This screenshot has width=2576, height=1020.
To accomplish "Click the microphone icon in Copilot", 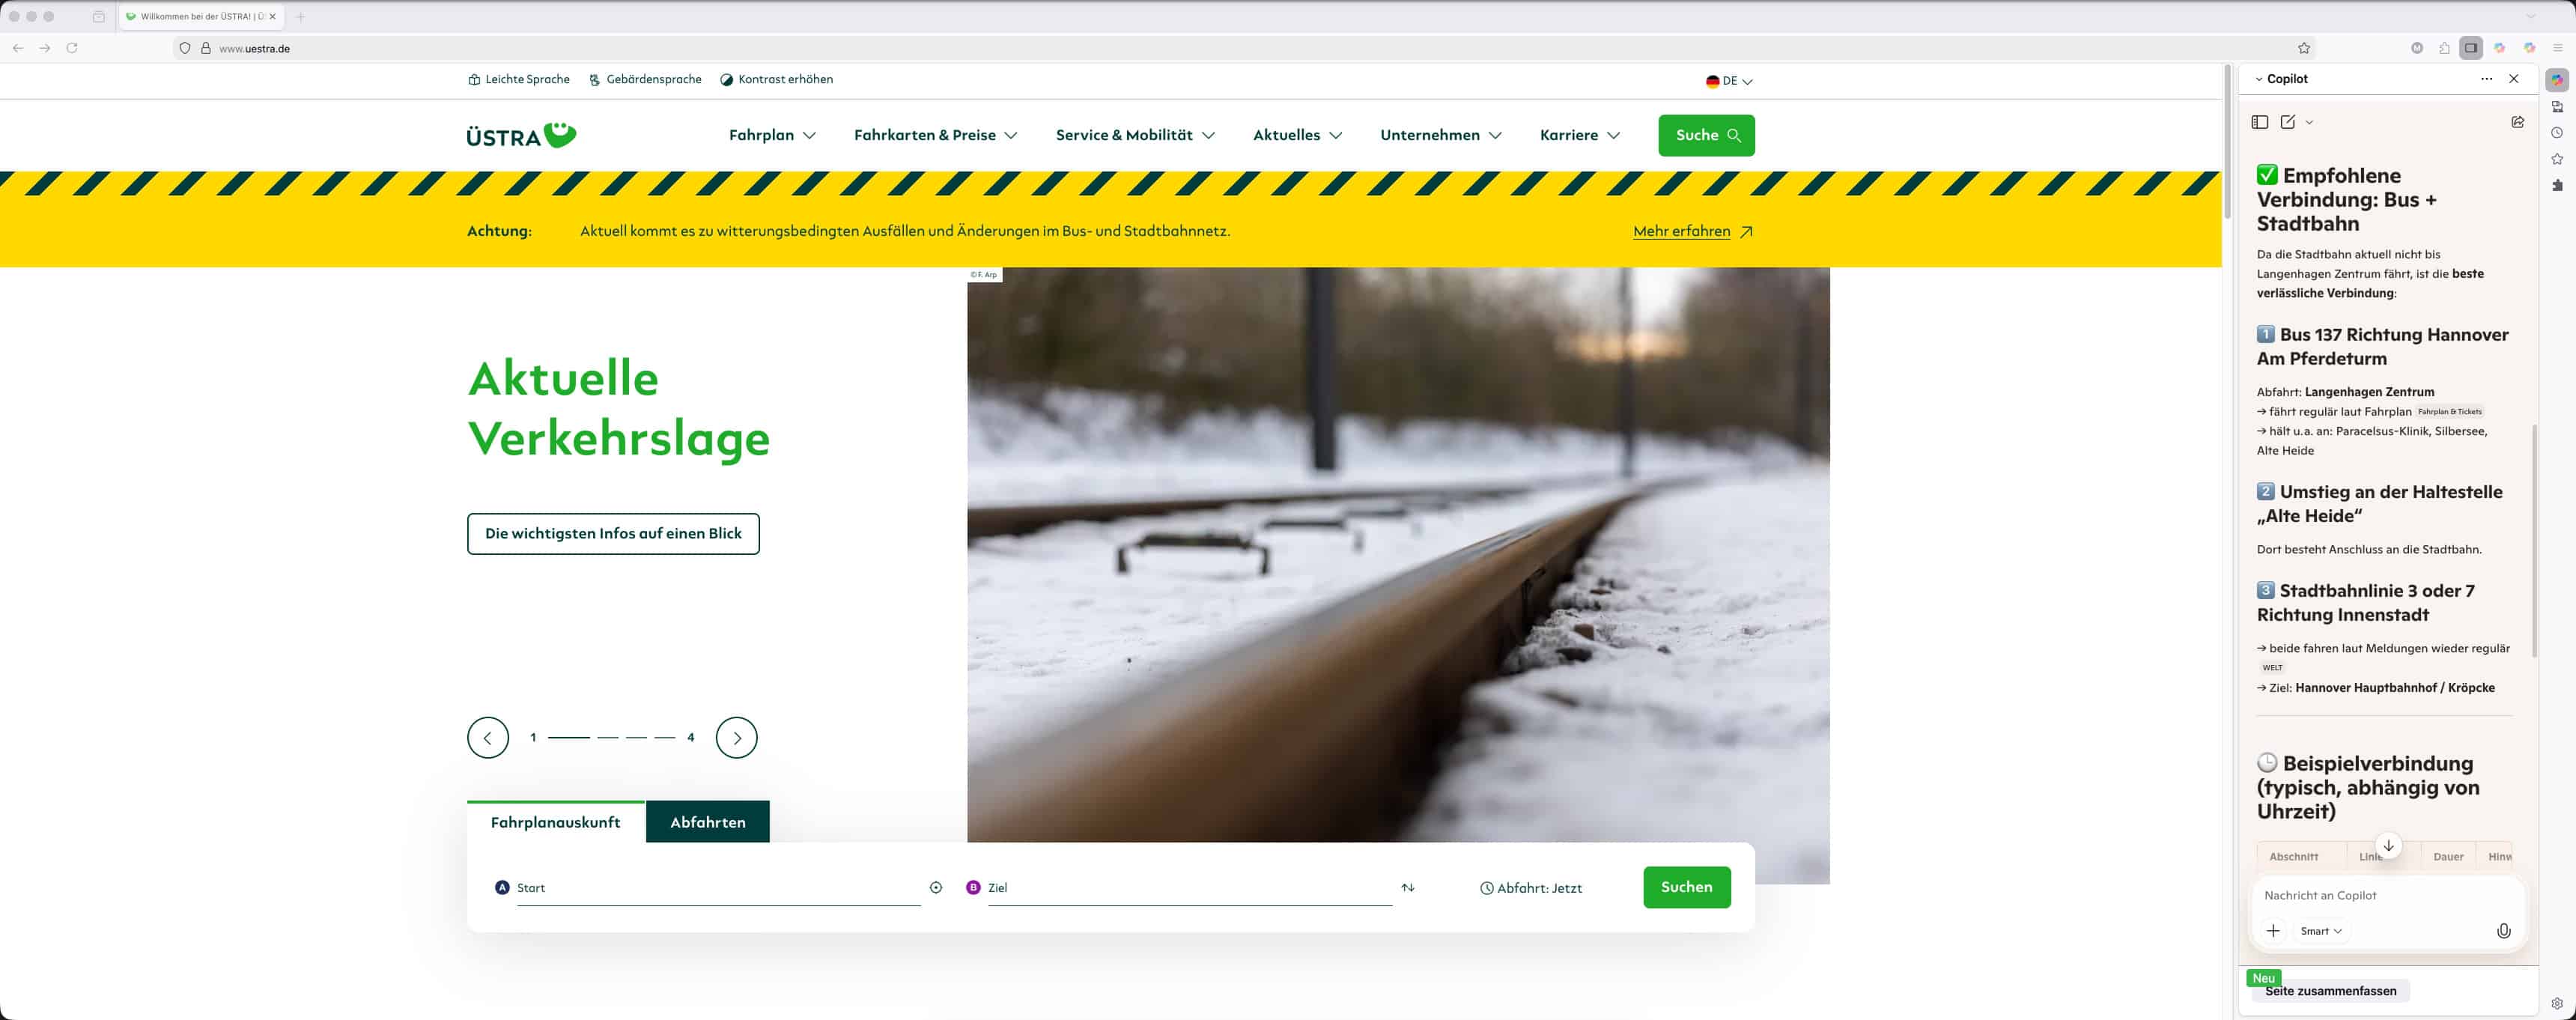I will tap(2503, 931).
